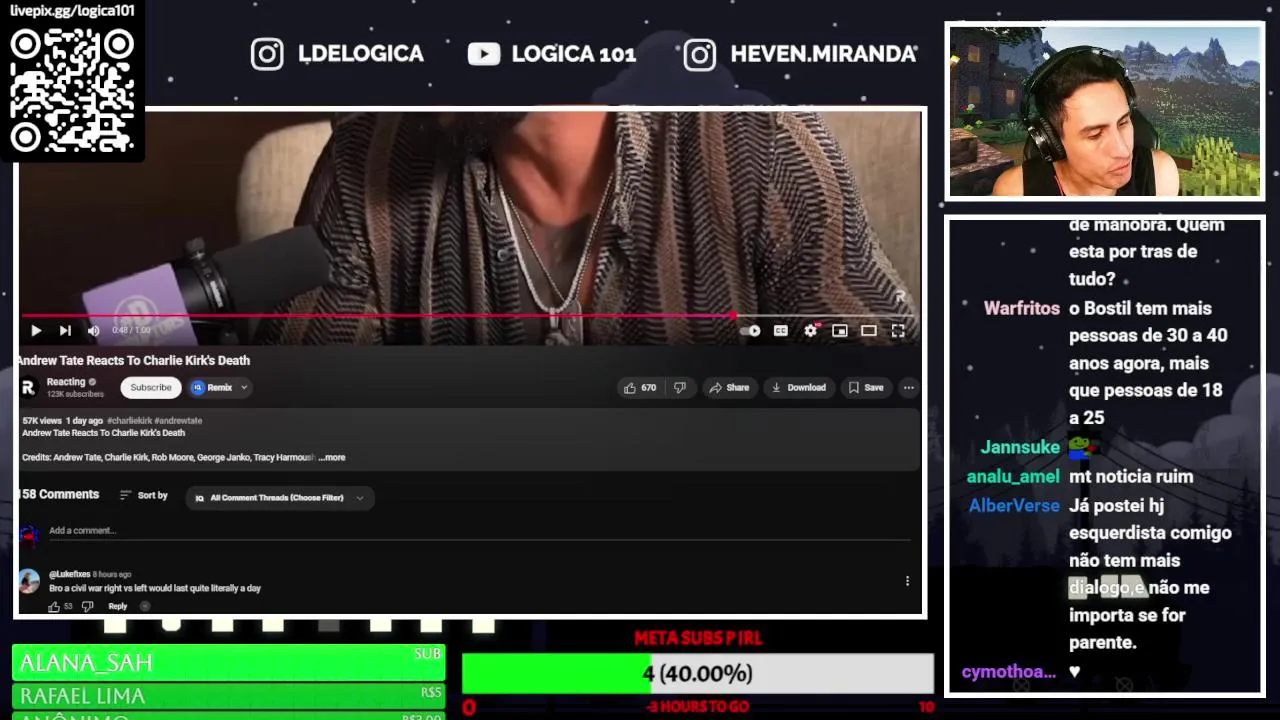1280x720 pixels.
Task: Like the @Lukefixes comment
Action: (x=54, y=606)
